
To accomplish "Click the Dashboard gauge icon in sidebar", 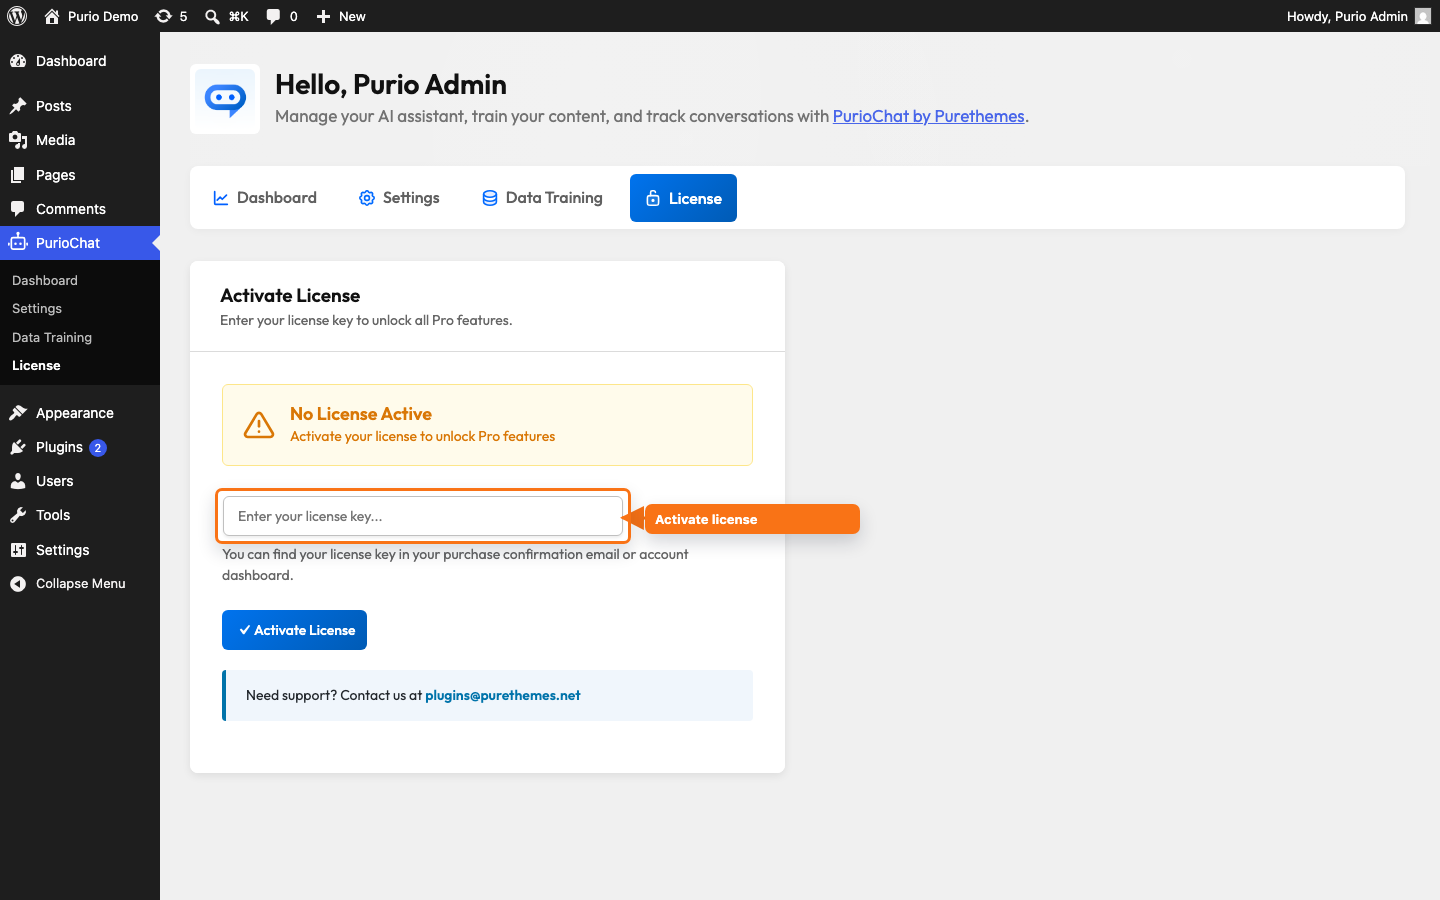I will click(x=18, y=61).
